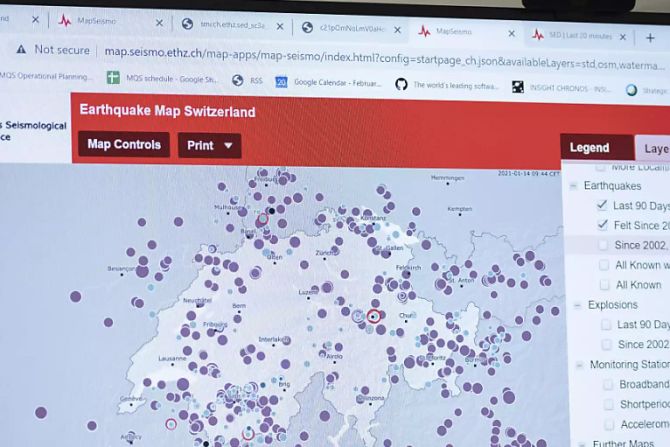Click the Bern city label on the map

(239, 306)
